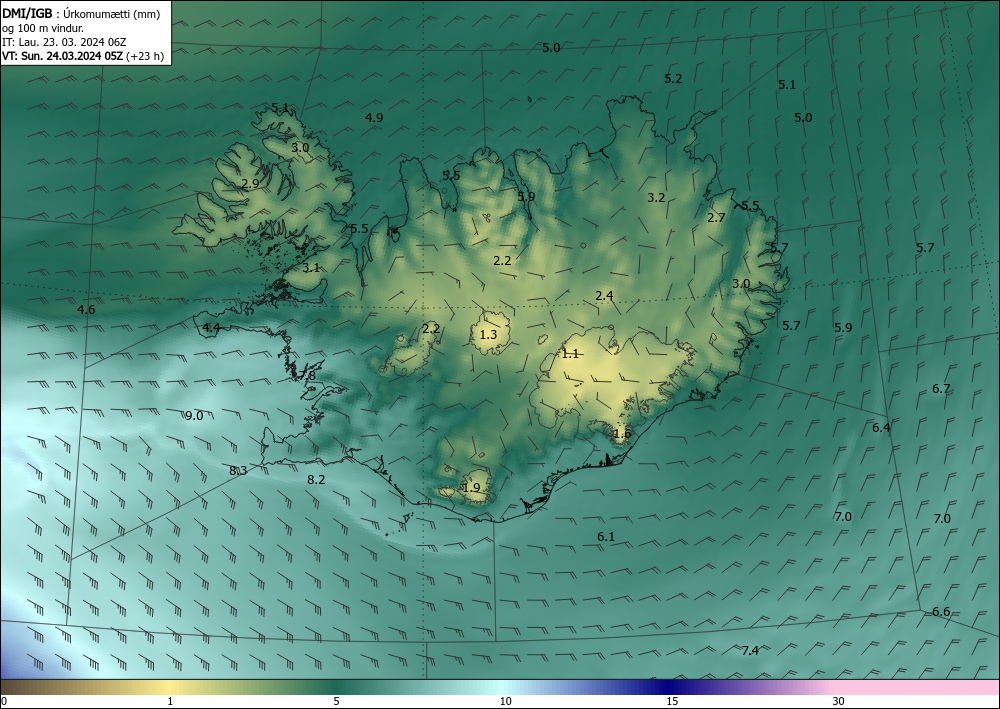Click the 6.4 value on the map

pos(881,427)
